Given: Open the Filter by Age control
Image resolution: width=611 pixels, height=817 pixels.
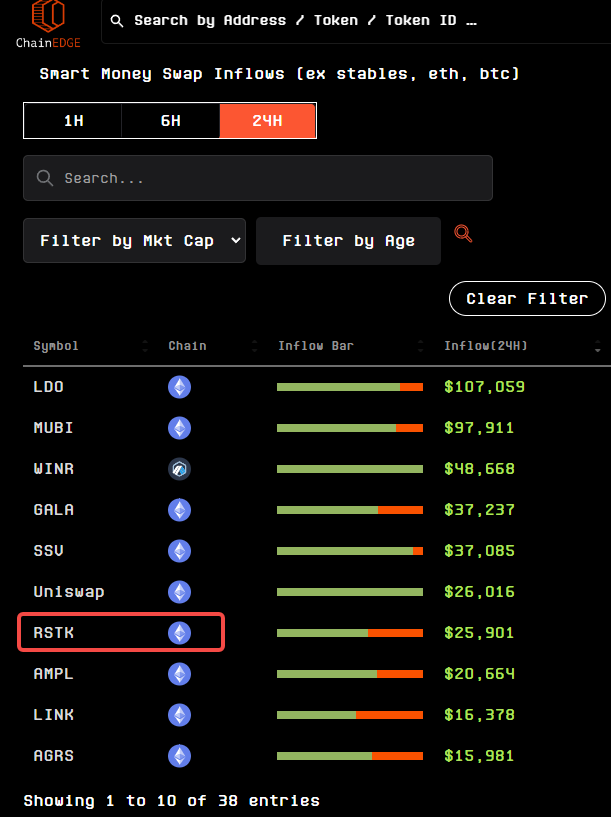Looking at the screenshot, I should pos(348,241).
